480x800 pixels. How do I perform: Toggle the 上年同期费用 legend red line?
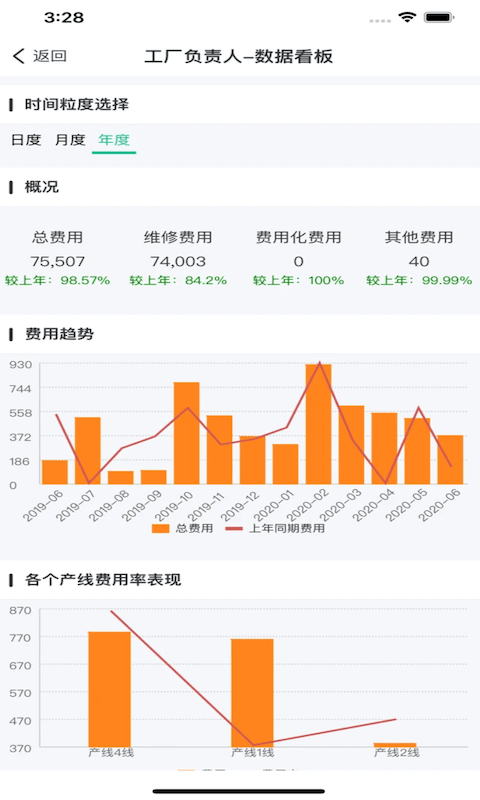point(234,529)
